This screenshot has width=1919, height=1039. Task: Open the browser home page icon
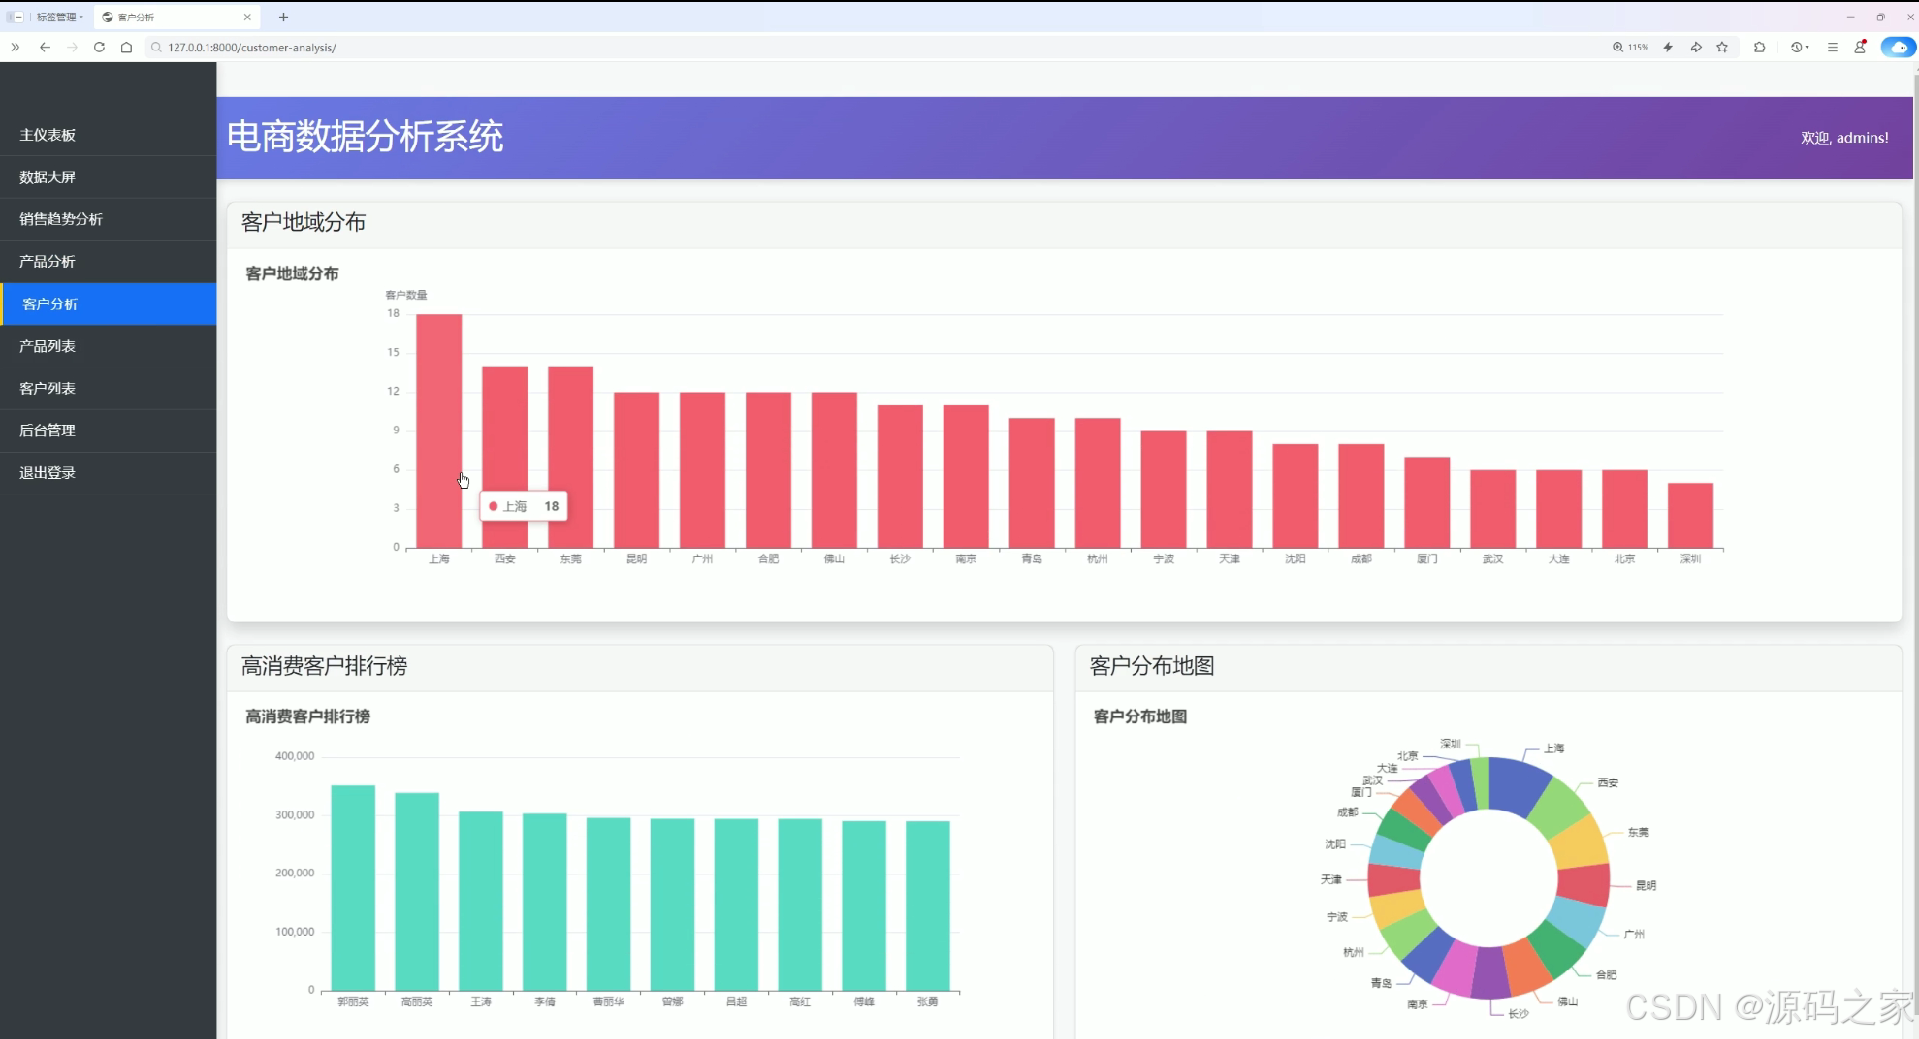tap(126, 47)
